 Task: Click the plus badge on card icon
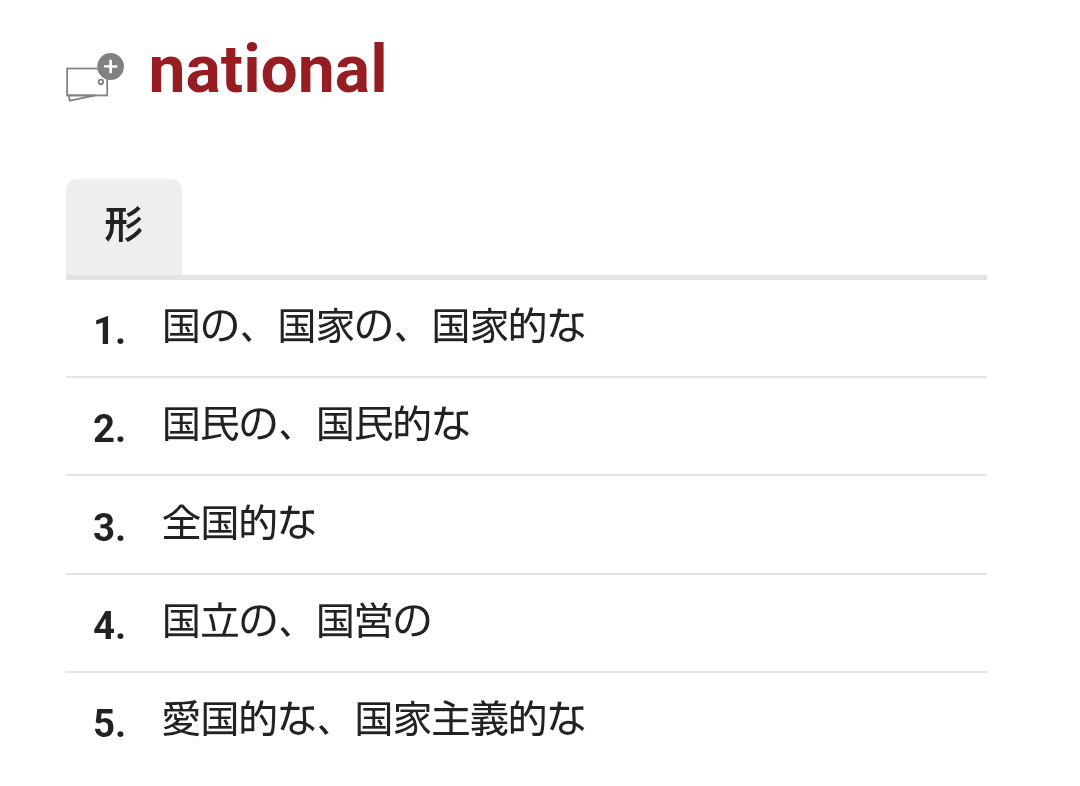coord(110,67)
